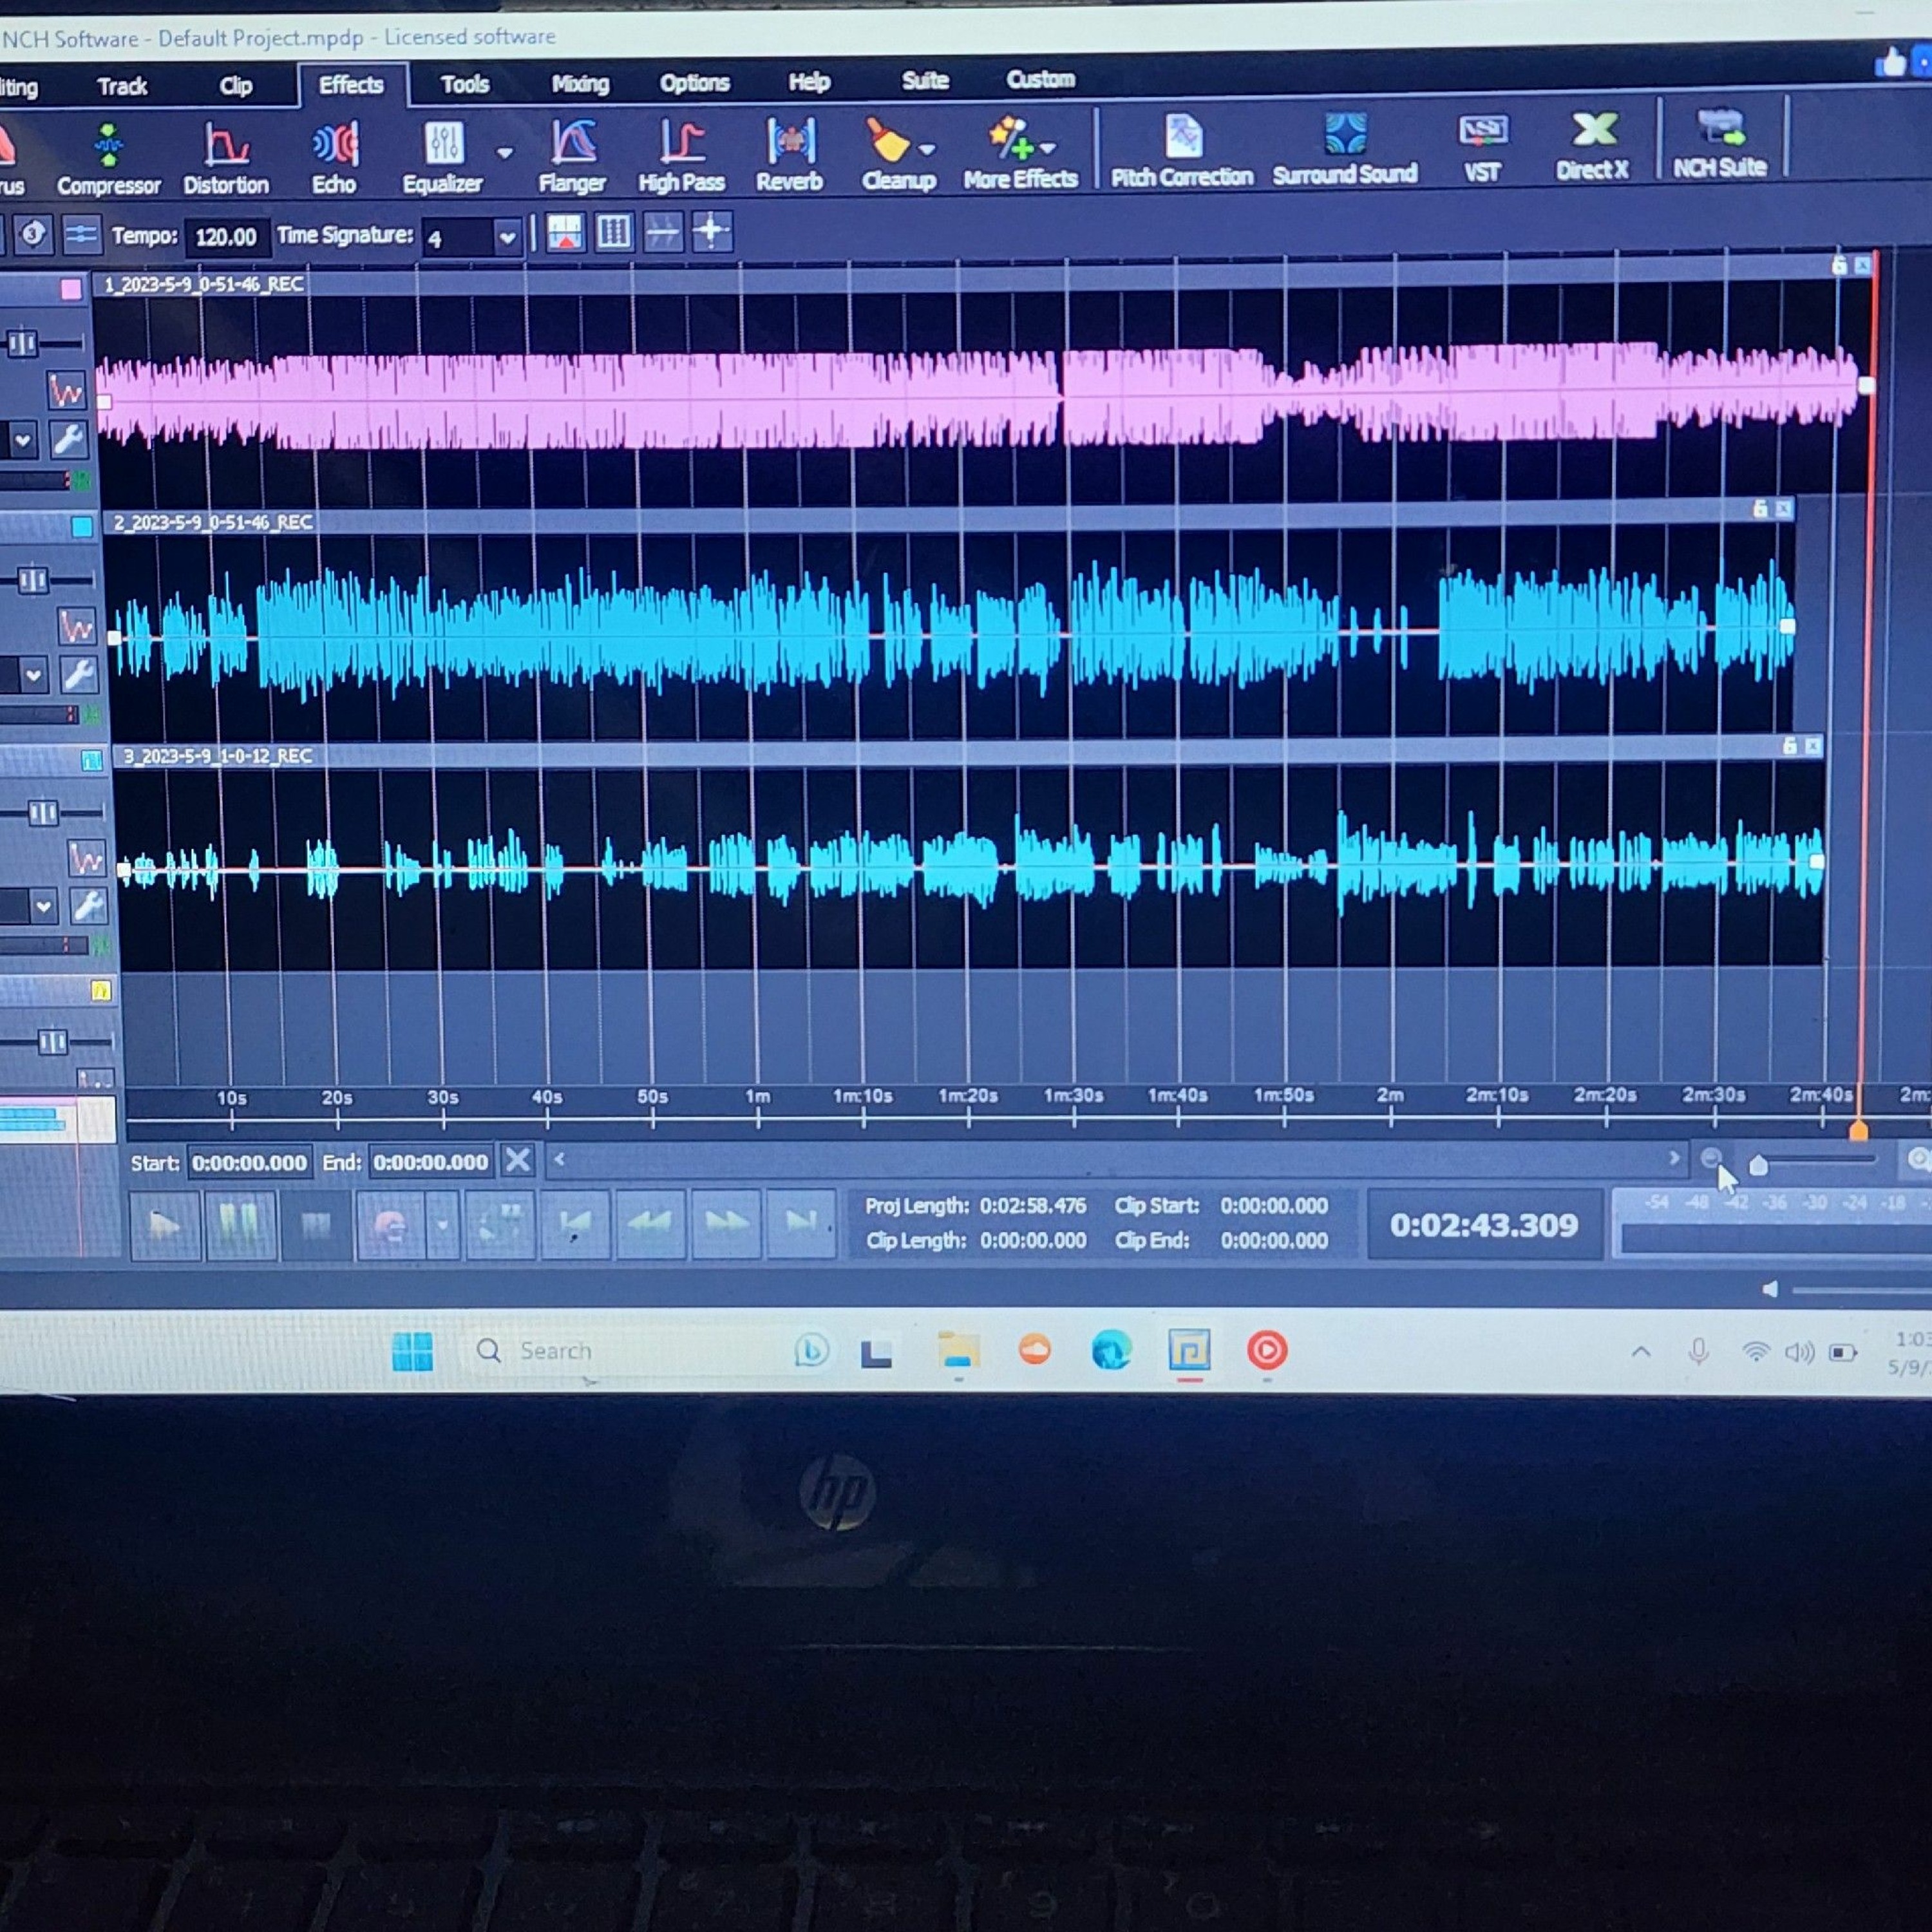Switch to the Tools tab

465,85
